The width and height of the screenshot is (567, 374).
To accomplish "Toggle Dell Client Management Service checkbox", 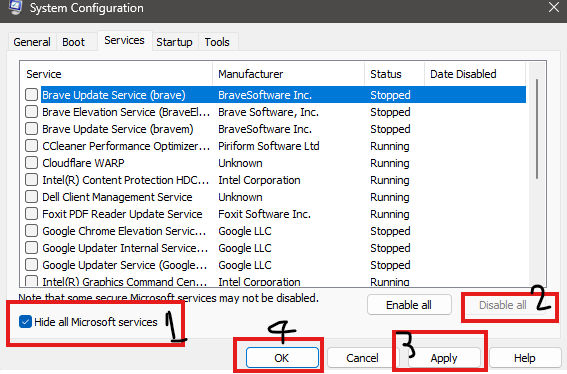I will tap(31, 197).
